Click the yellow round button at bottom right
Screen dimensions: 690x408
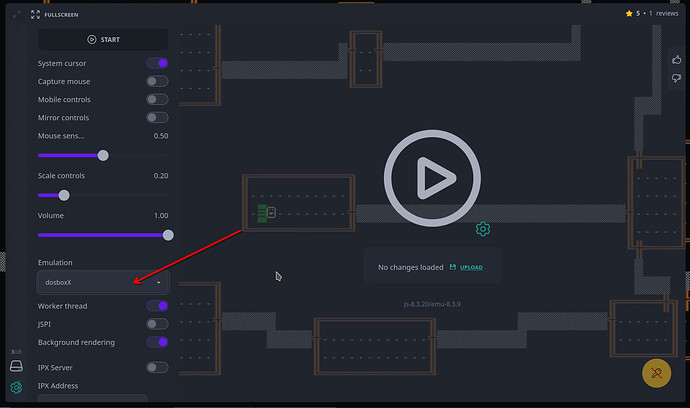point(656,373)
